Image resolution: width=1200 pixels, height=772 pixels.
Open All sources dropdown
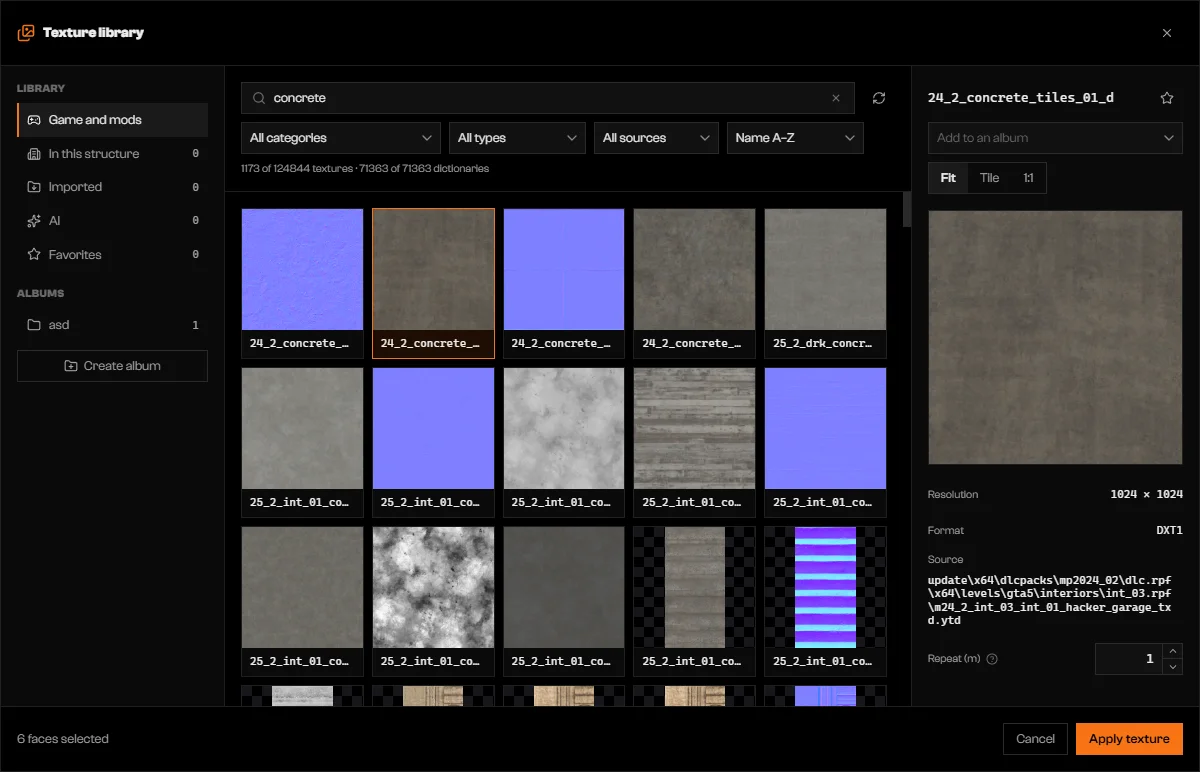point(656,138)
